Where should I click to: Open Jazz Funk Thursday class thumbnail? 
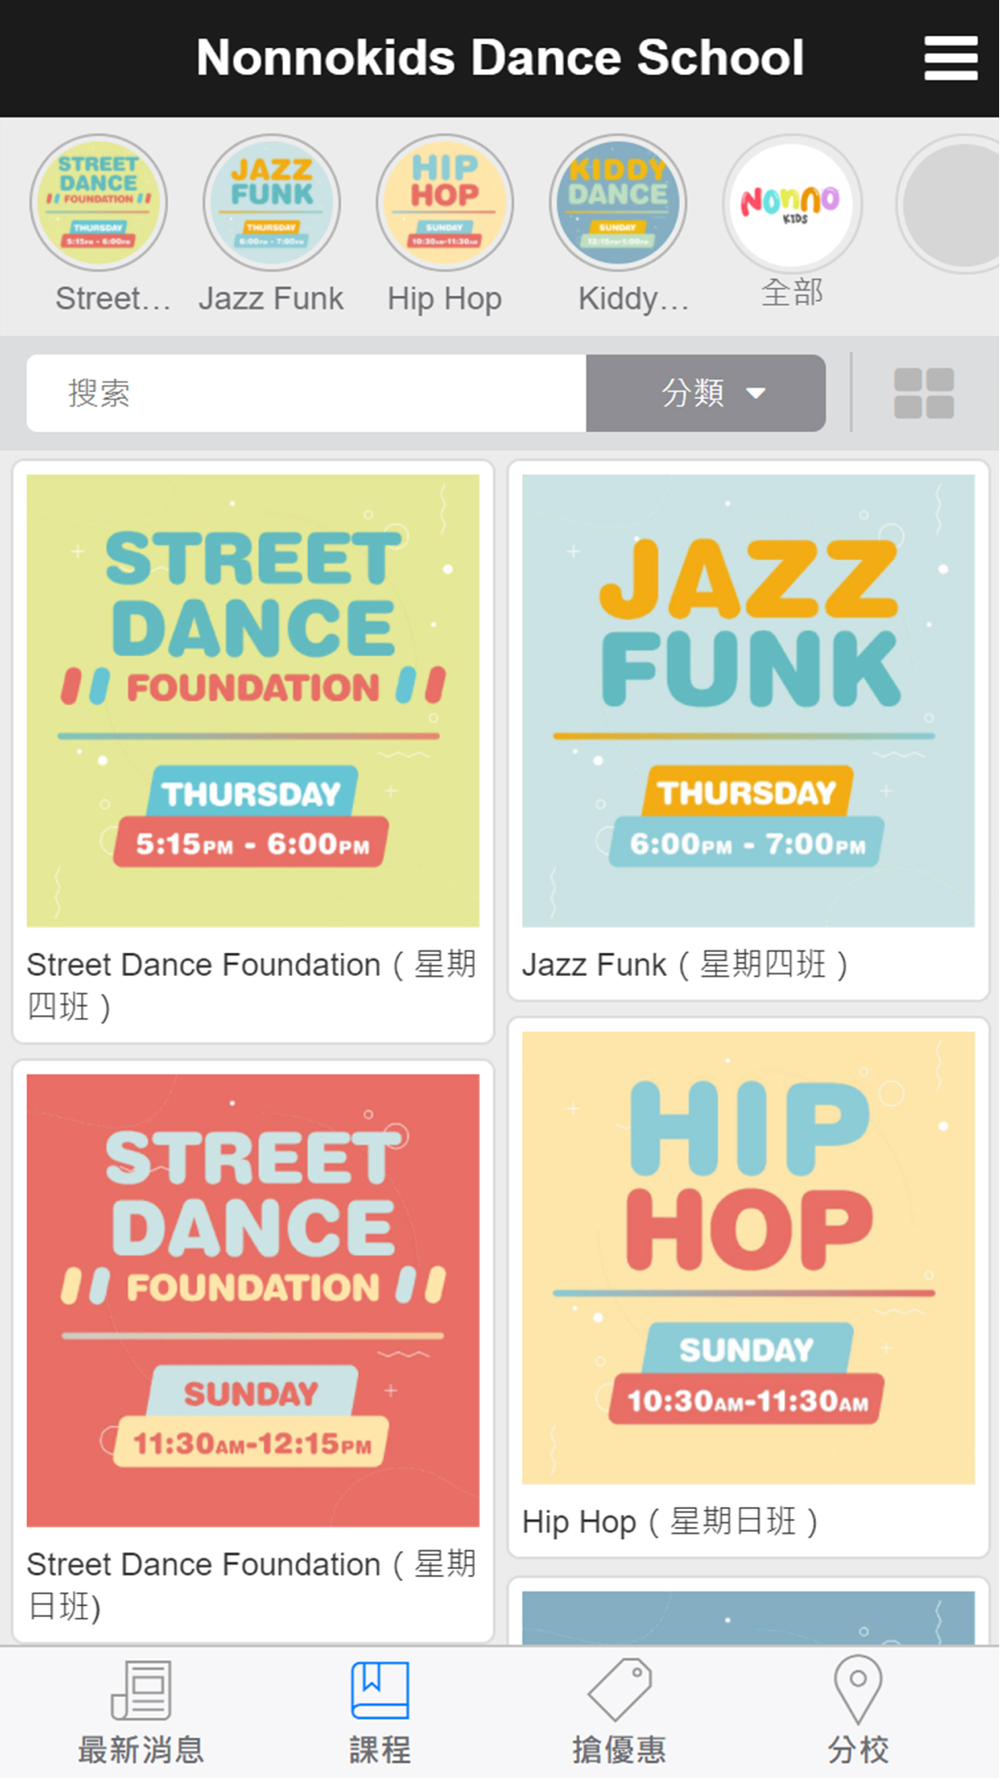pos(748,700)
